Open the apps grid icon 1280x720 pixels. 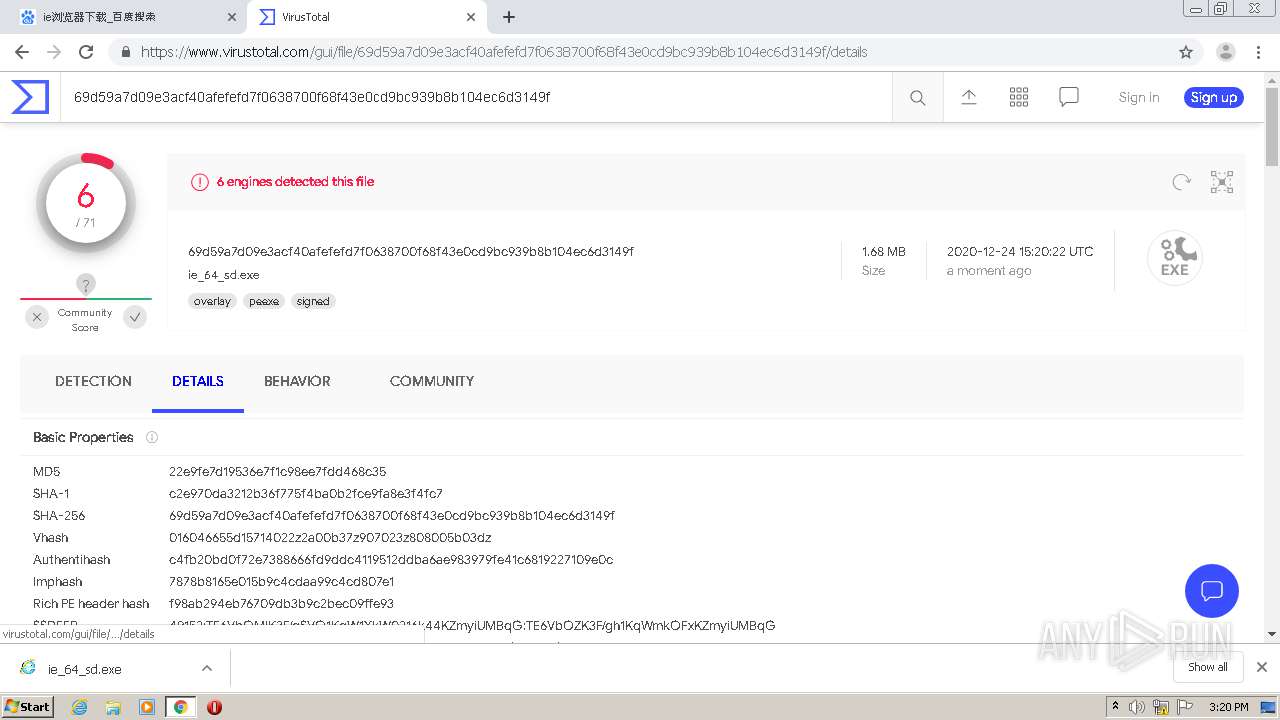(x=1018, y=97)
